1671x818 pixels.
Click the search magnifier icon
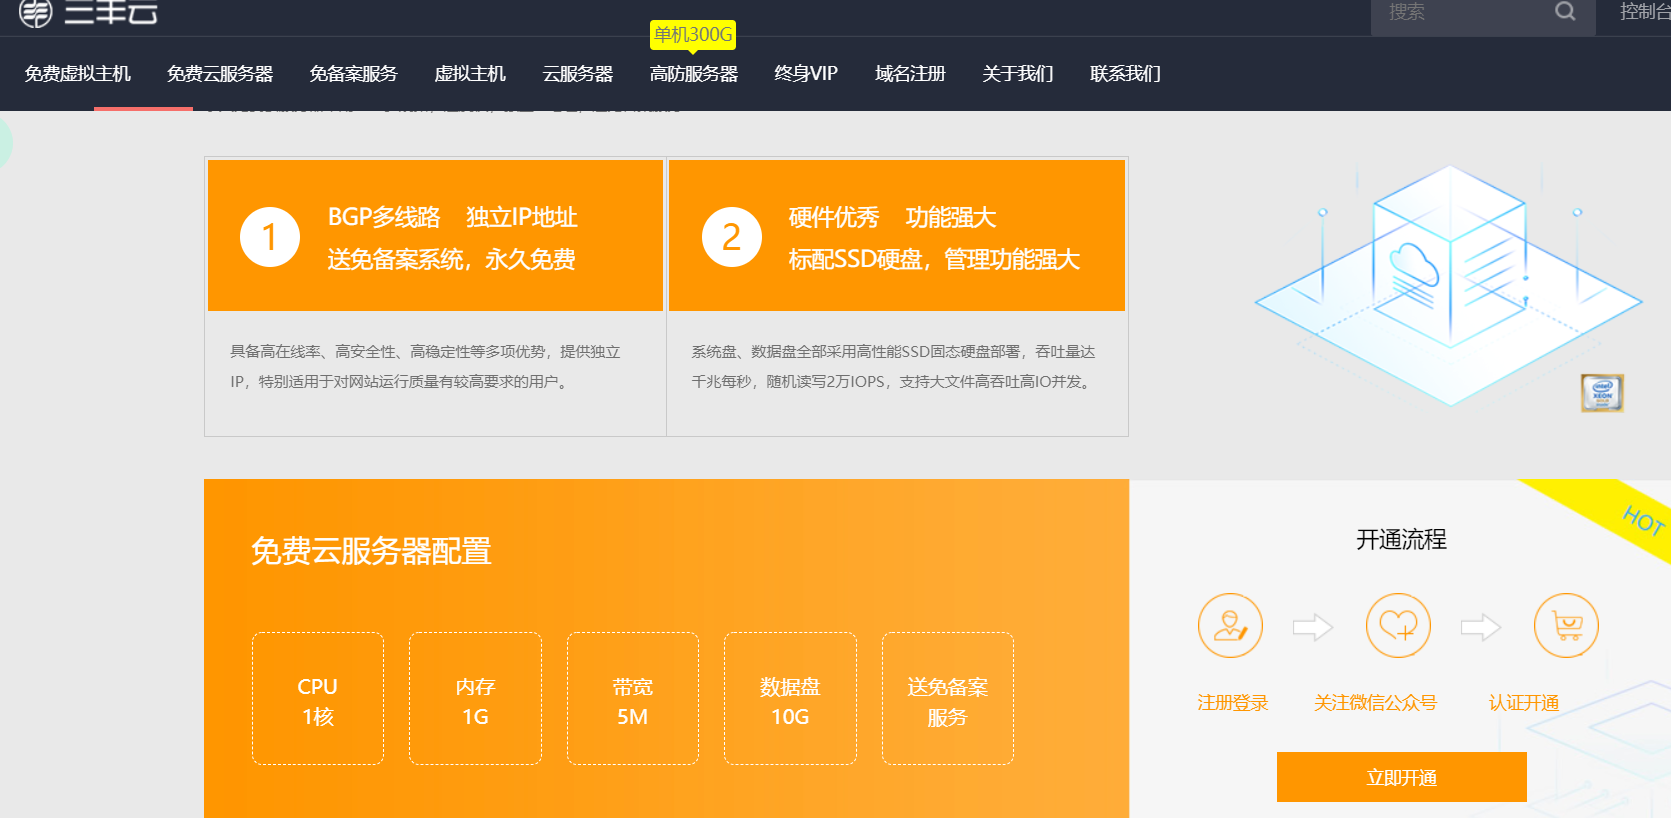pyautogui.click(x=1565, y=11)
